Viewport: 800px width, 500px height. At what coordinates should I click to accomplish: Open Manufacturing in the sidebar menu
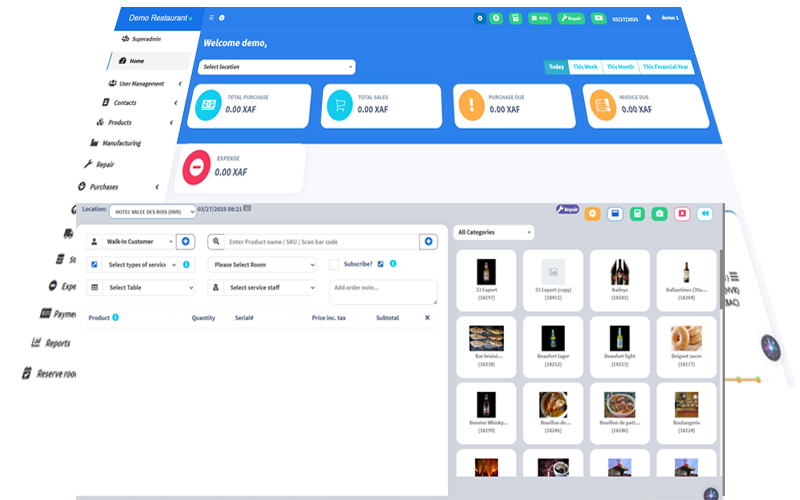(121, 143)
